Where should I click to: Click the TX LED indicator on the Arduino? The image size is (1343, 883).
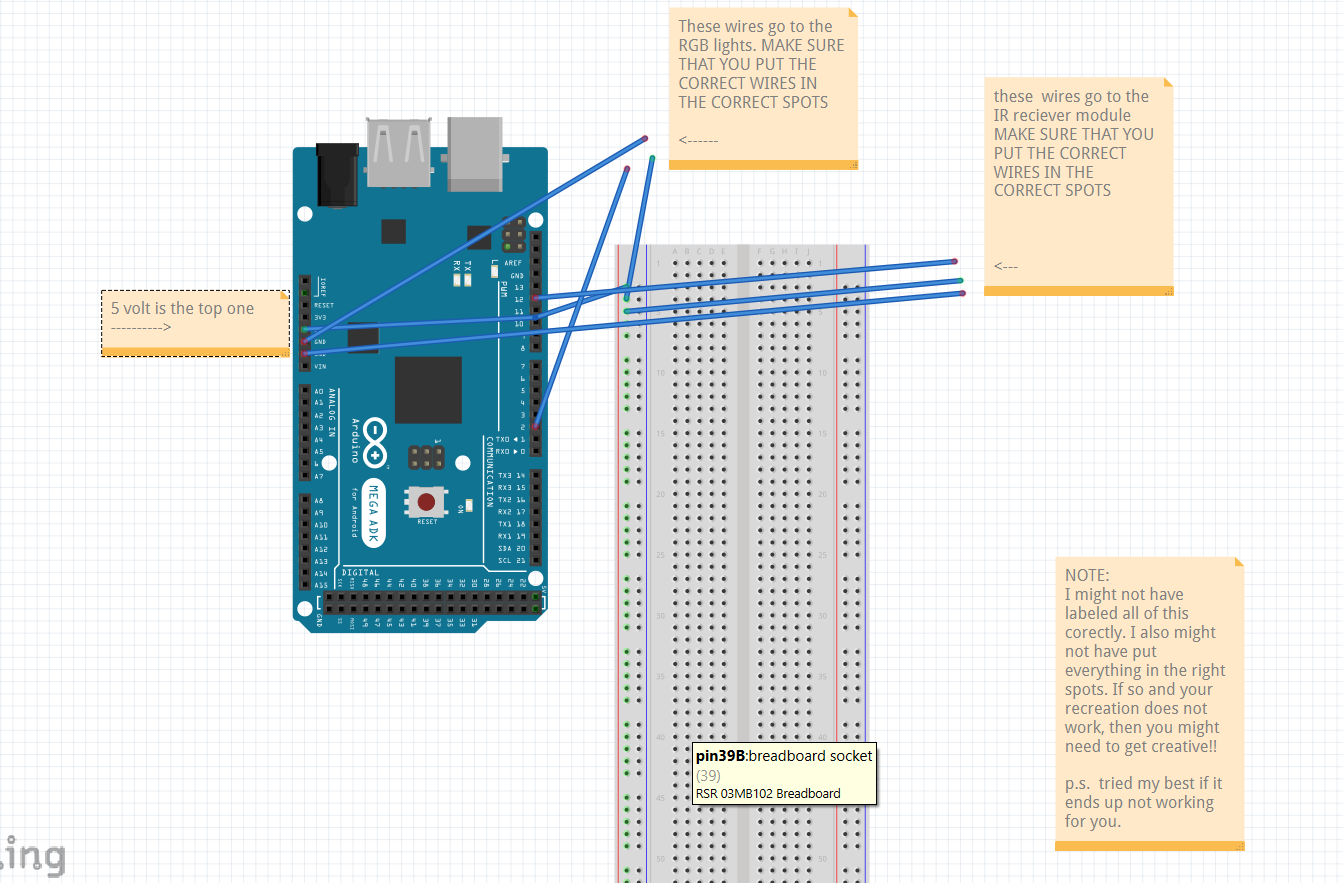(x=467, y=281)
